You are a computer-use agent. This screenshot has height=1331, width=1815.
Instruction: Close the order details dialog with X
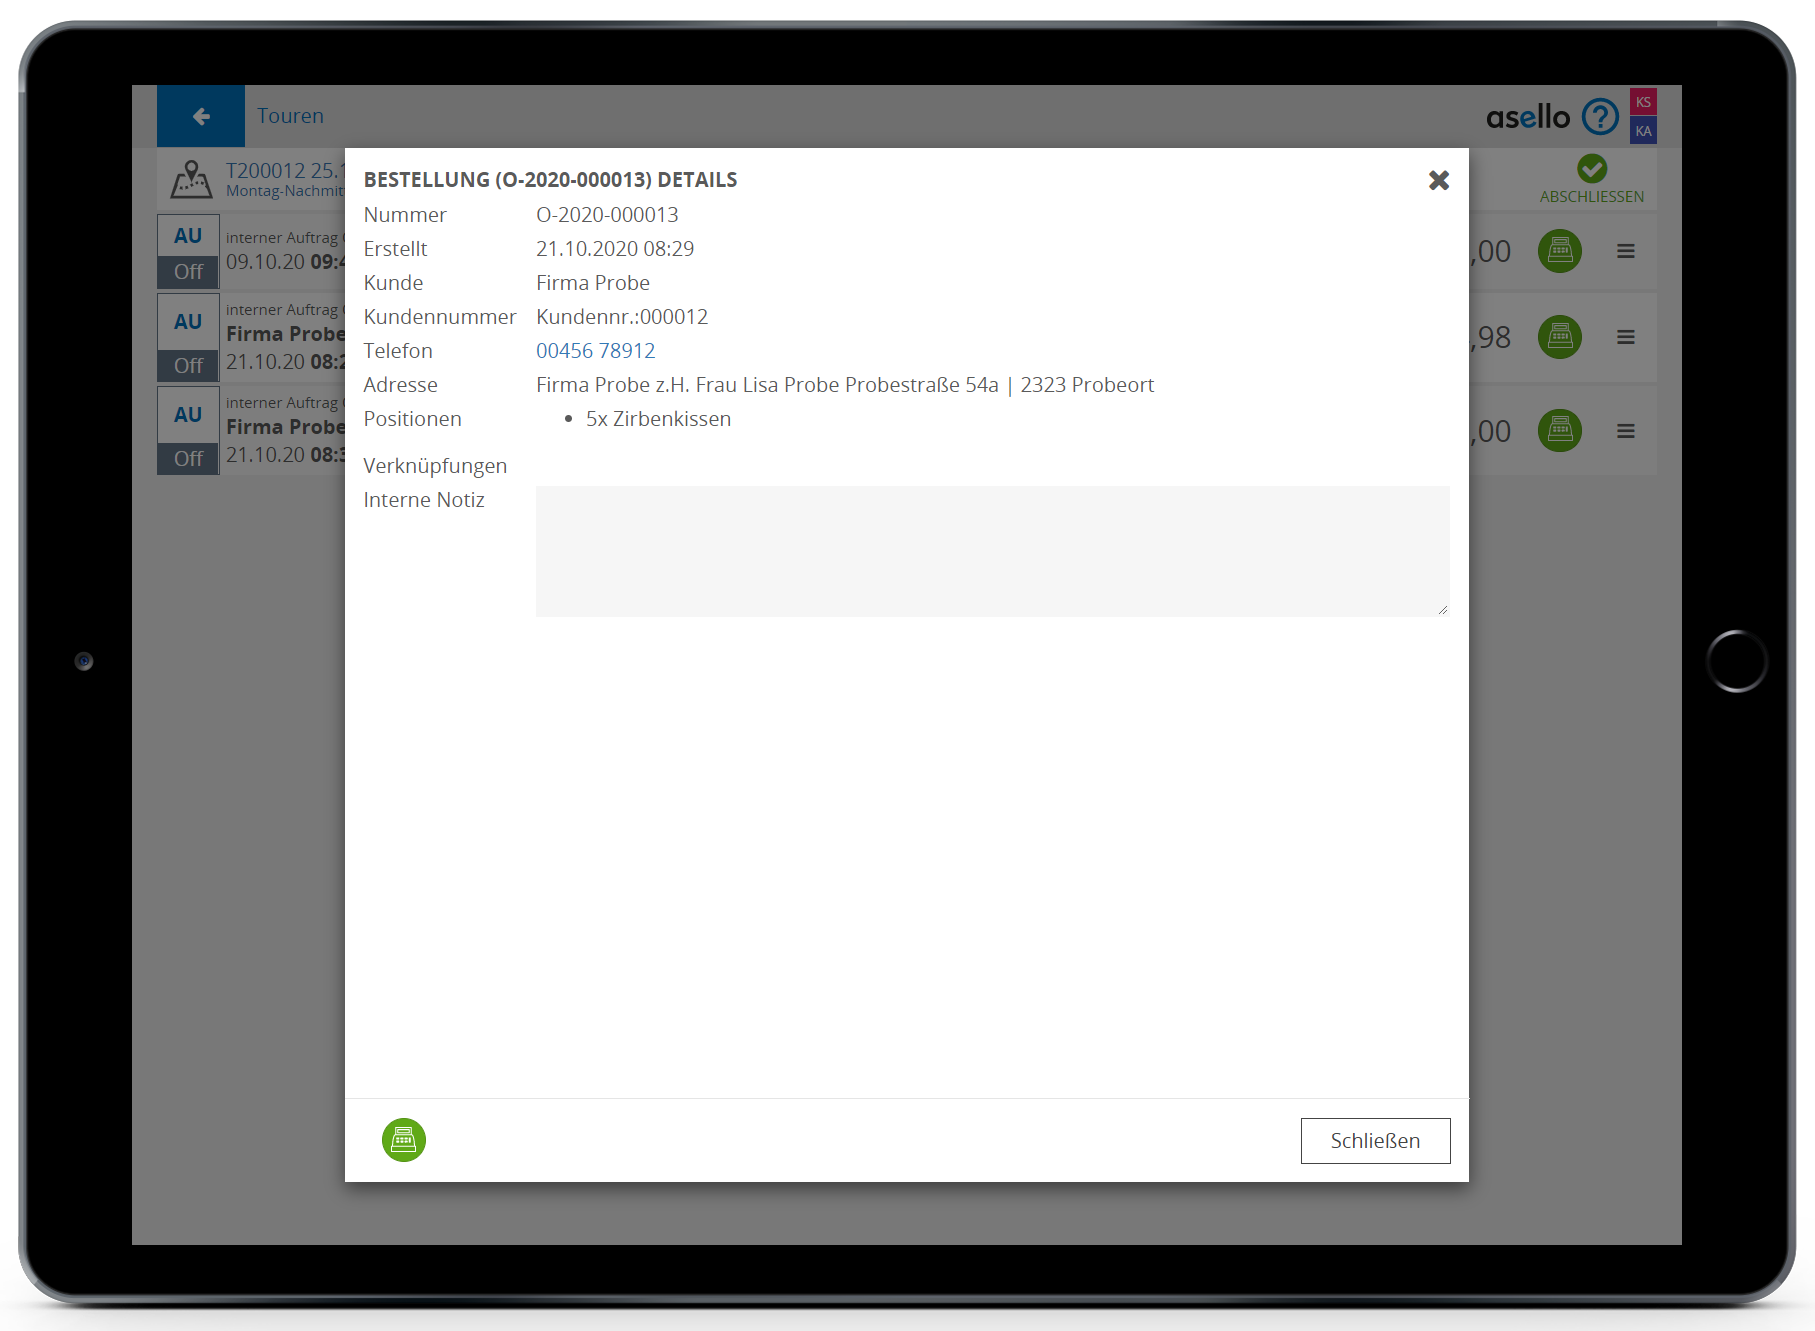pos(1439,180)
